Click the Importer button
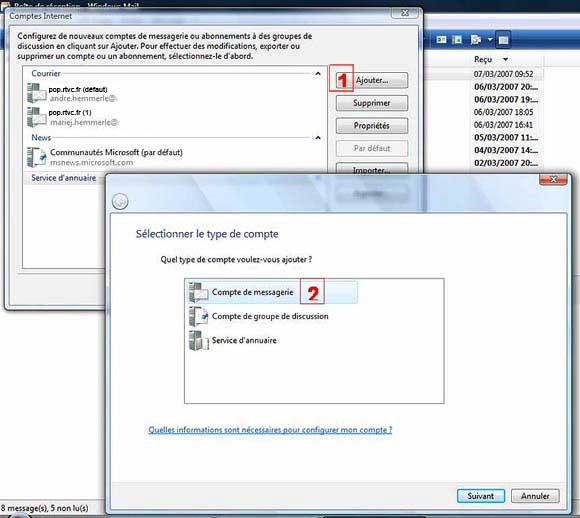The height and width of the screenshot is (518, 580). (x=372, y=169)
